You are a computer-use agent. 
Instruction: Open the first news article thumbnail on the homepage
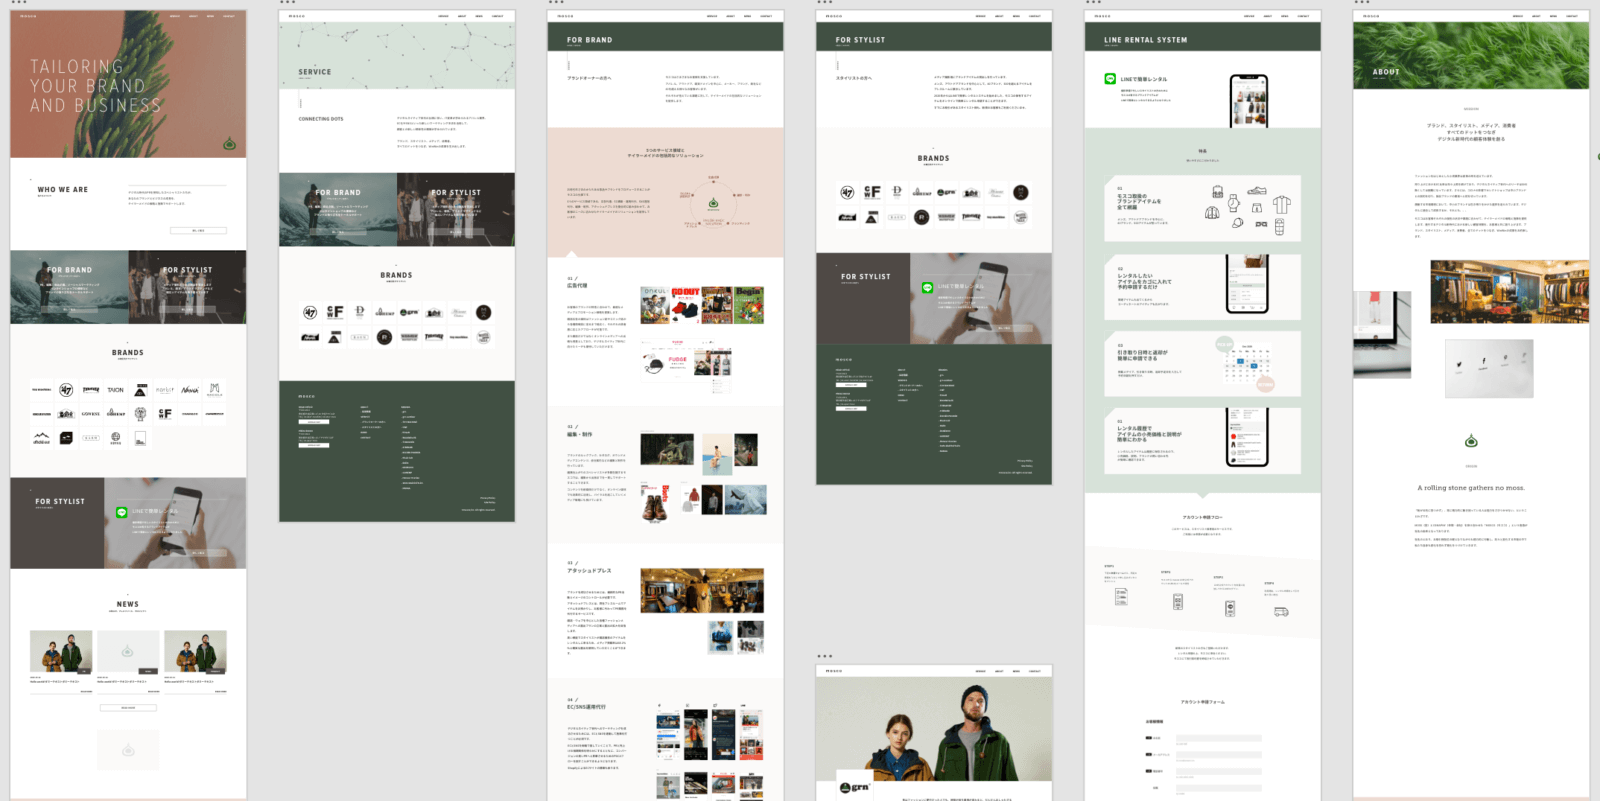pos(61,652)
